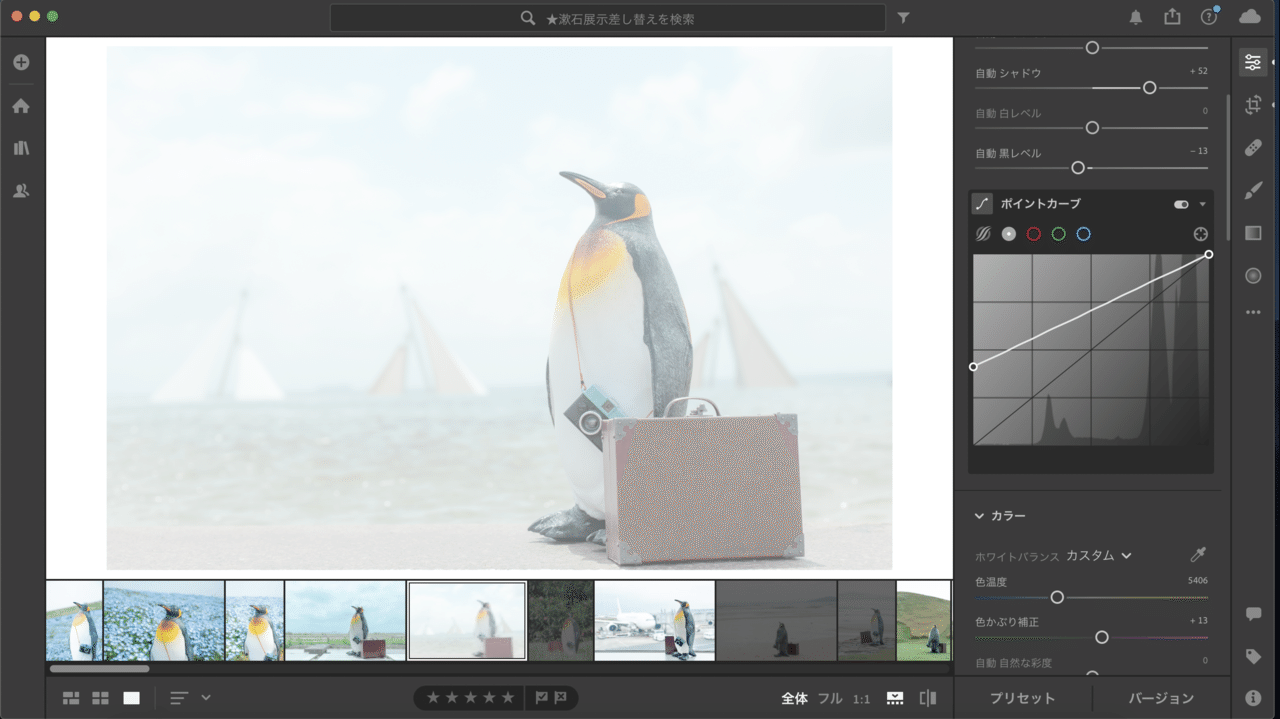Adjust the 黒レベル slider handle
The image size is (1280, 719).
click(1078, 168)
